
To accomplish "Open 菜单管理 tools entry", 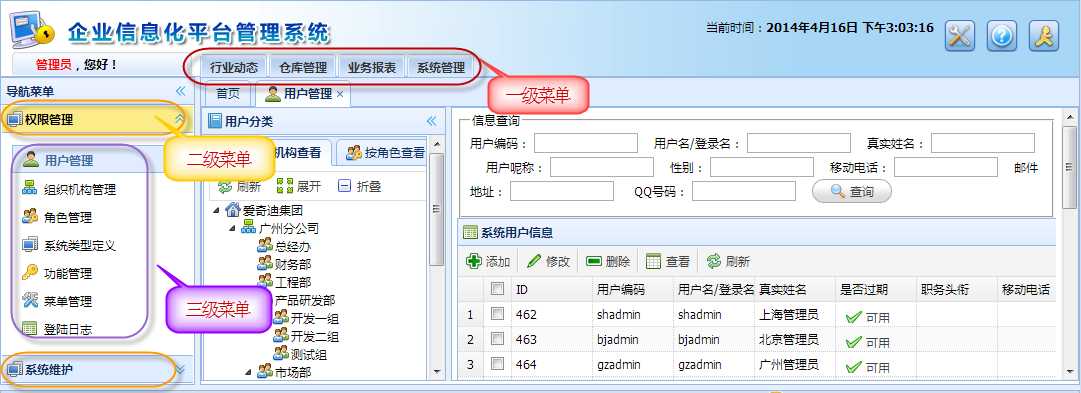I will [x=57, y=301].
